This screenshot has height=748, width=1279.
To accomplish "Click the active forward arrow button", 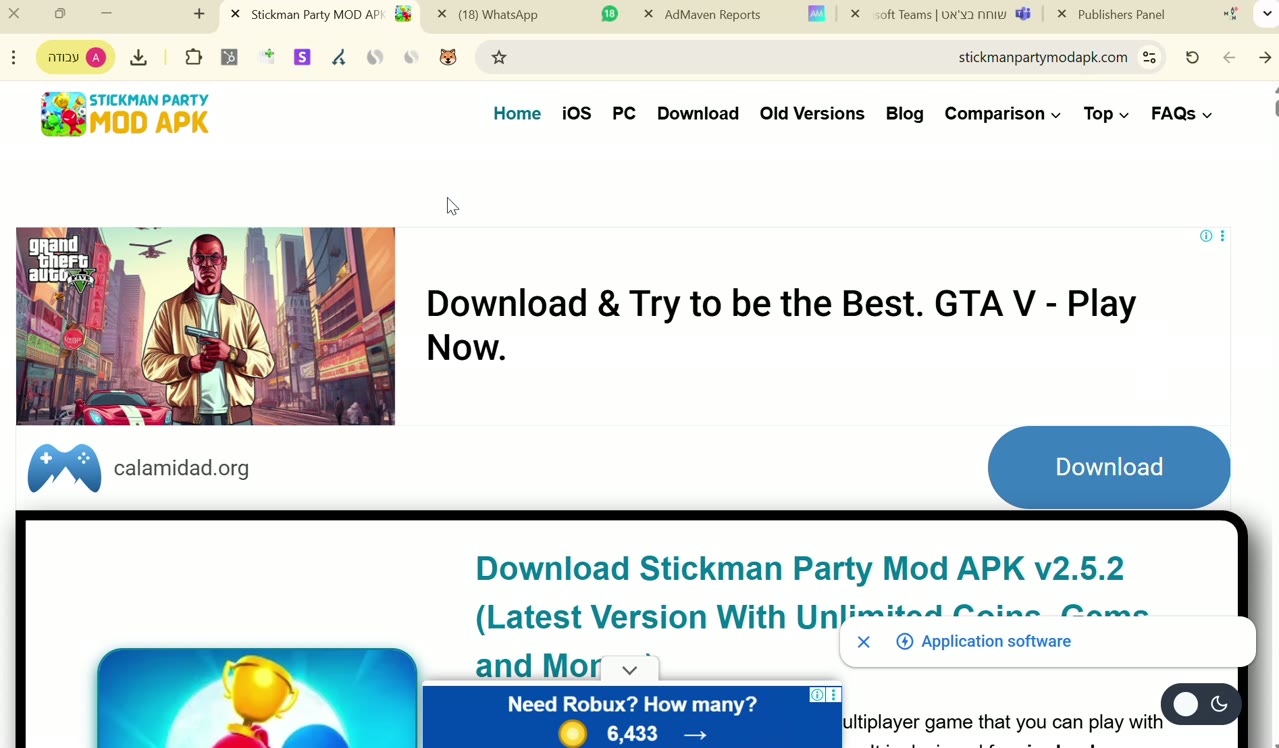I will (1265, 58).
